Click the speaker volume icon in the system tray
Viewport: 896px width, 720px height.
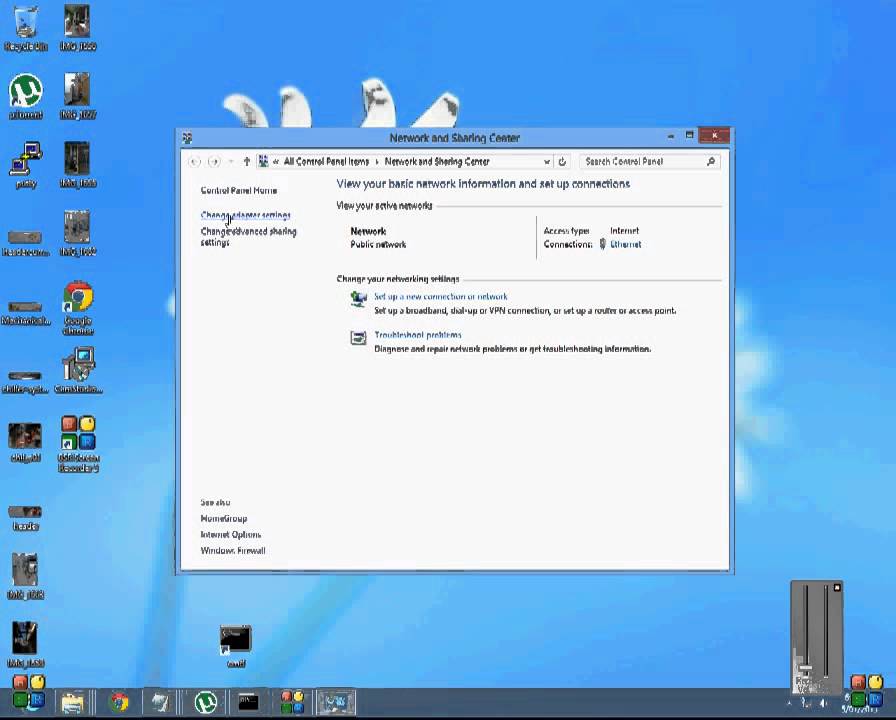click(823, 703)
